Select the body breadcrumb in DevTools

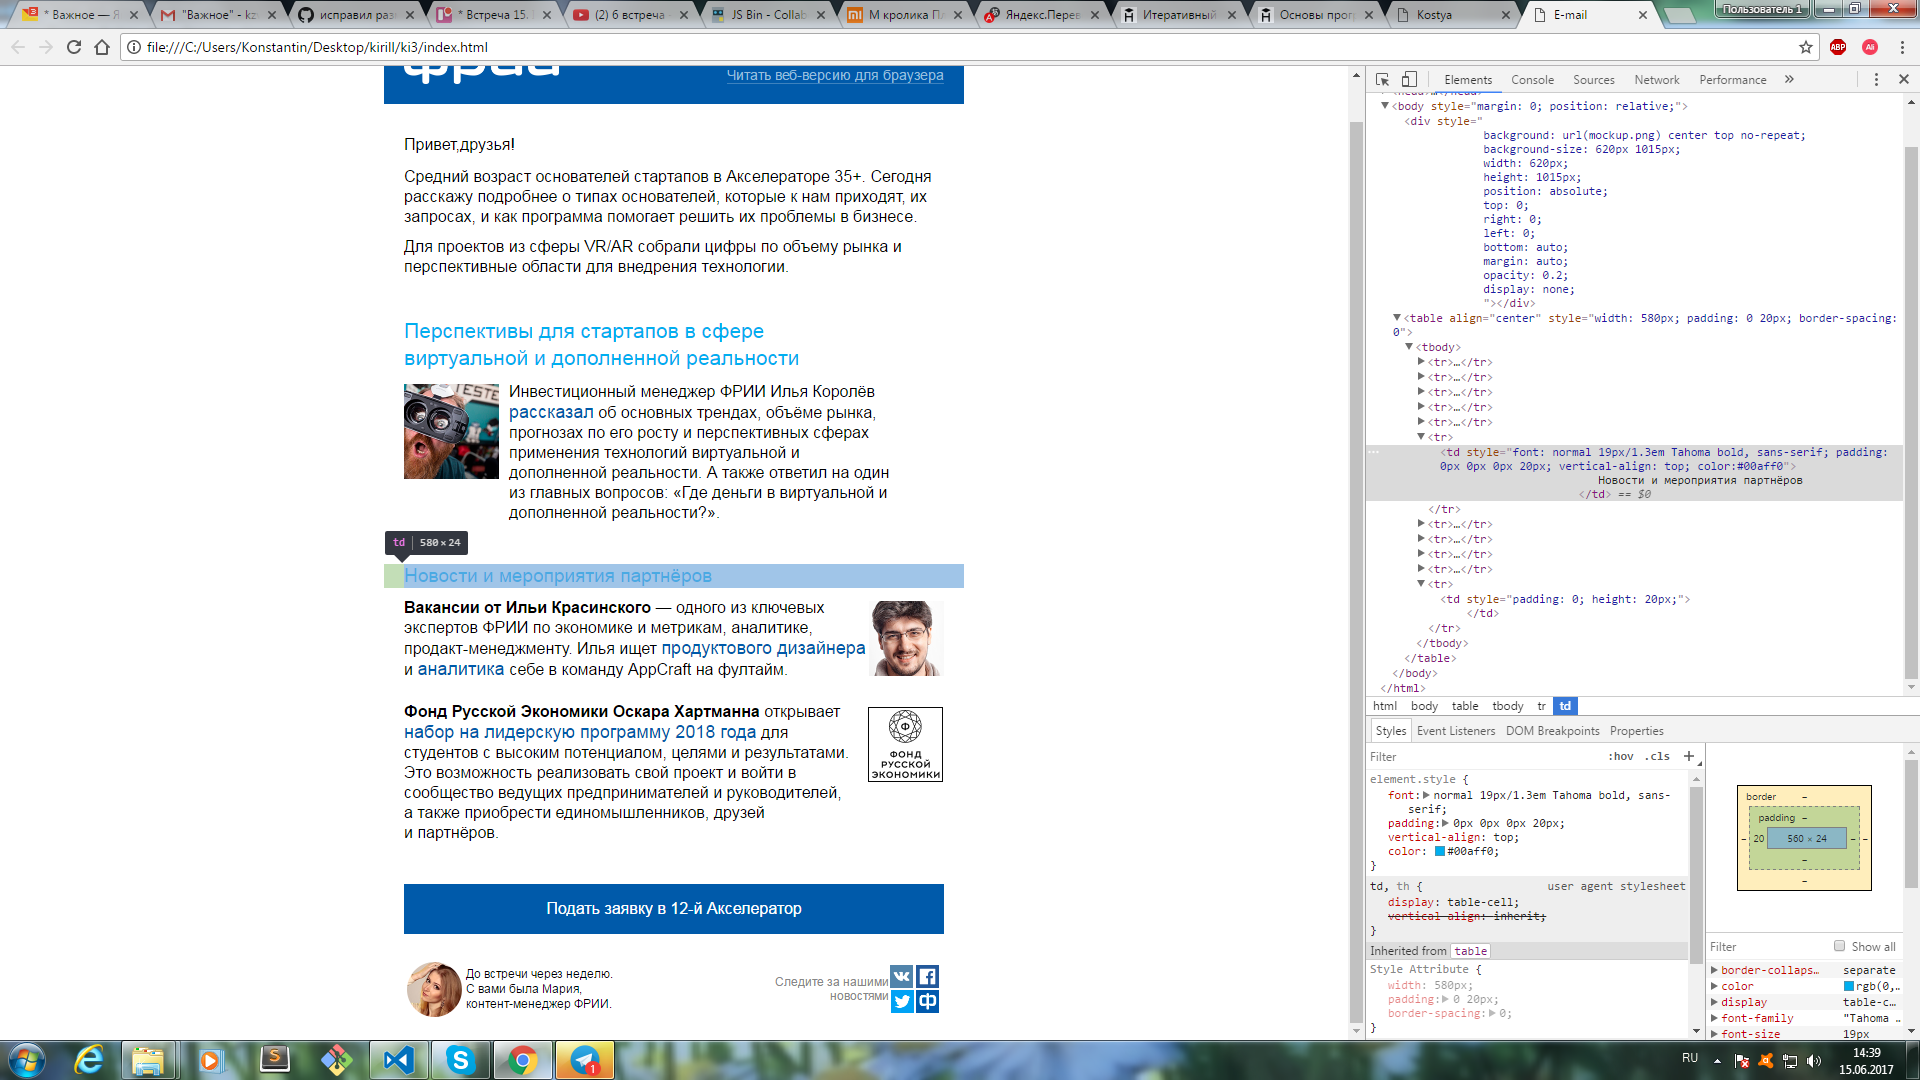tap(1424, 706)
